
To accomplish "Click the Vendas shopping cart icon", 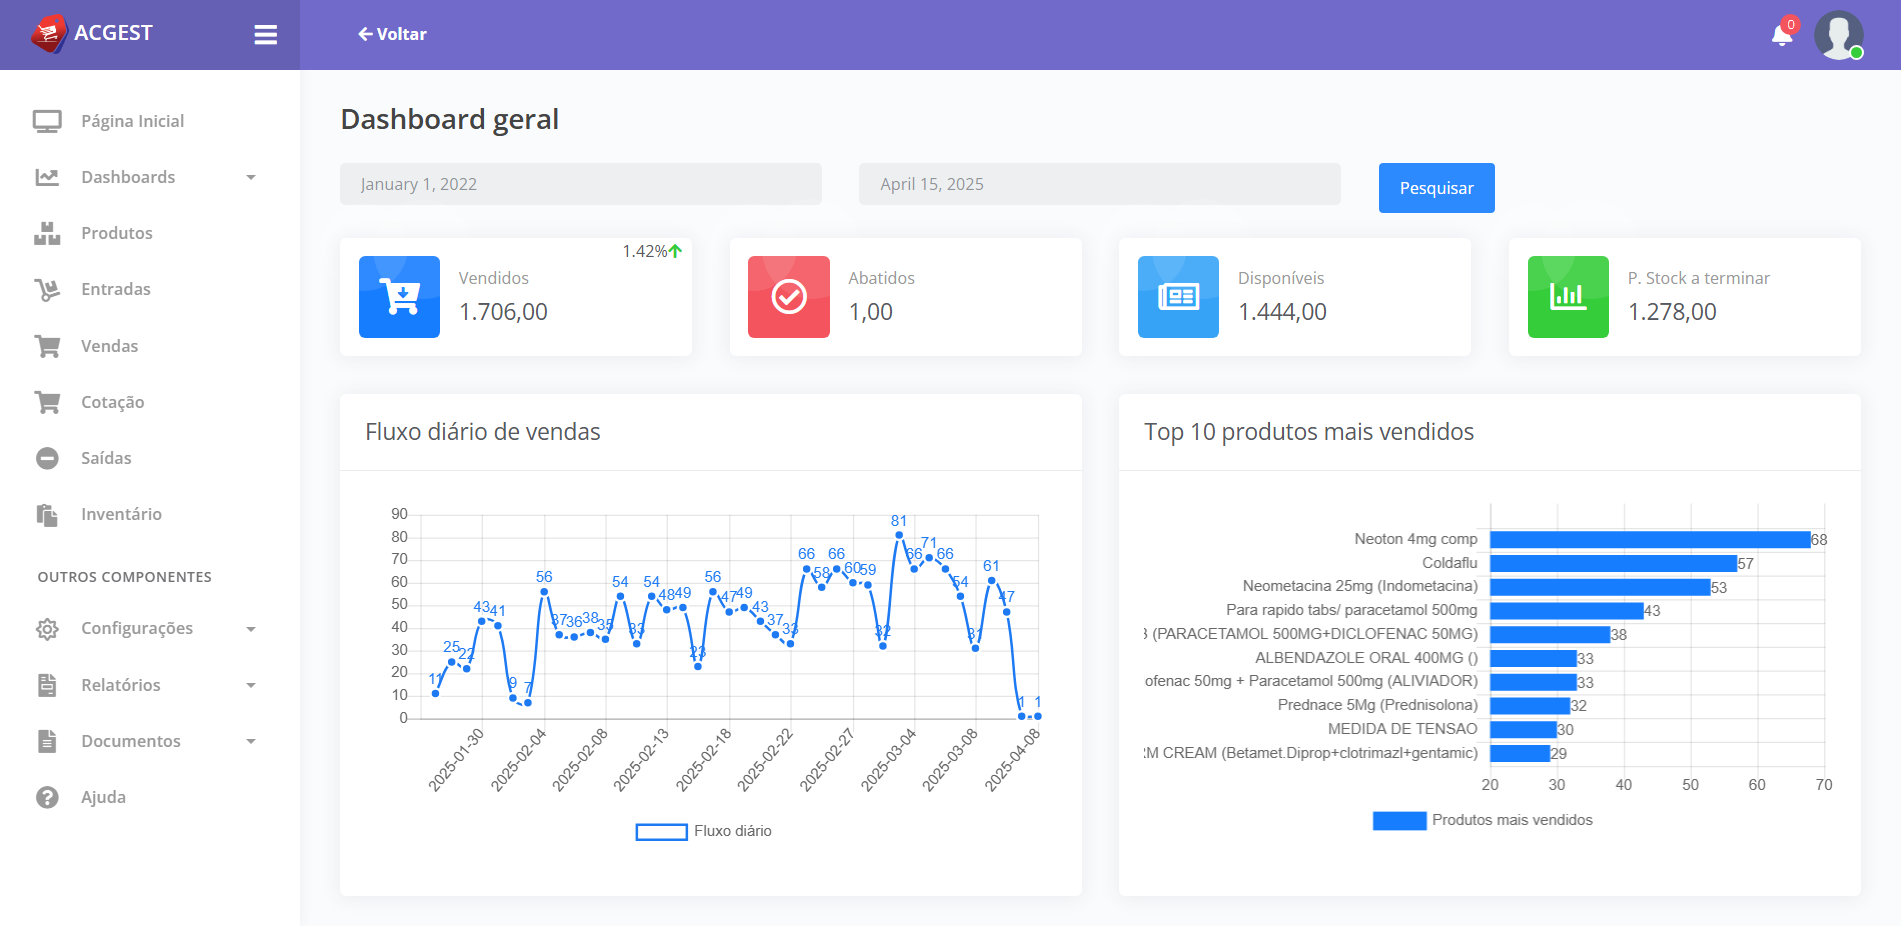I will point(47,345).
